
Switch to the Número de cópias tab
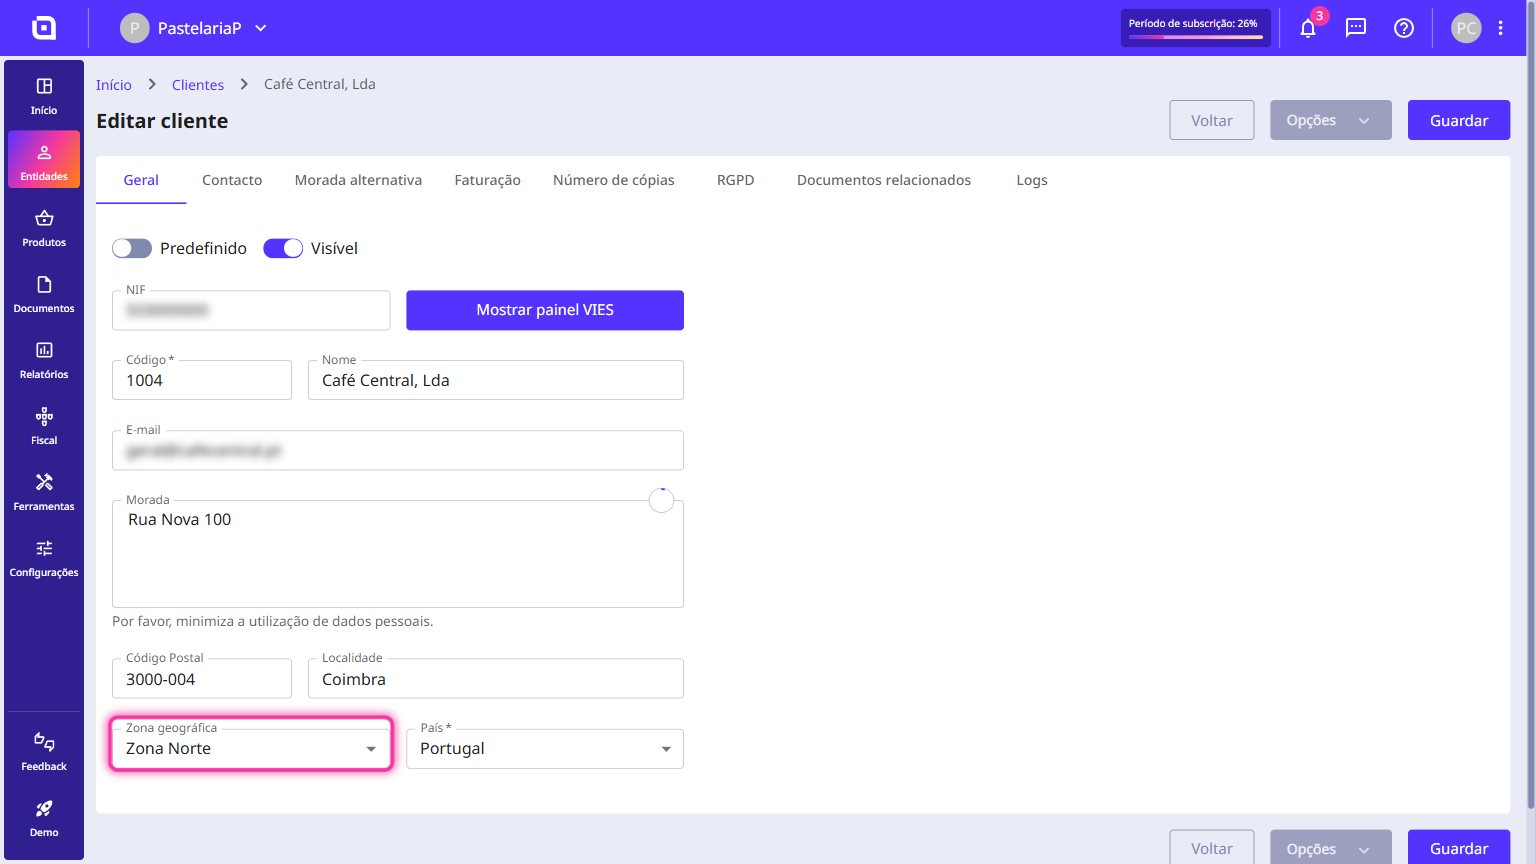[x=614, y=180]
